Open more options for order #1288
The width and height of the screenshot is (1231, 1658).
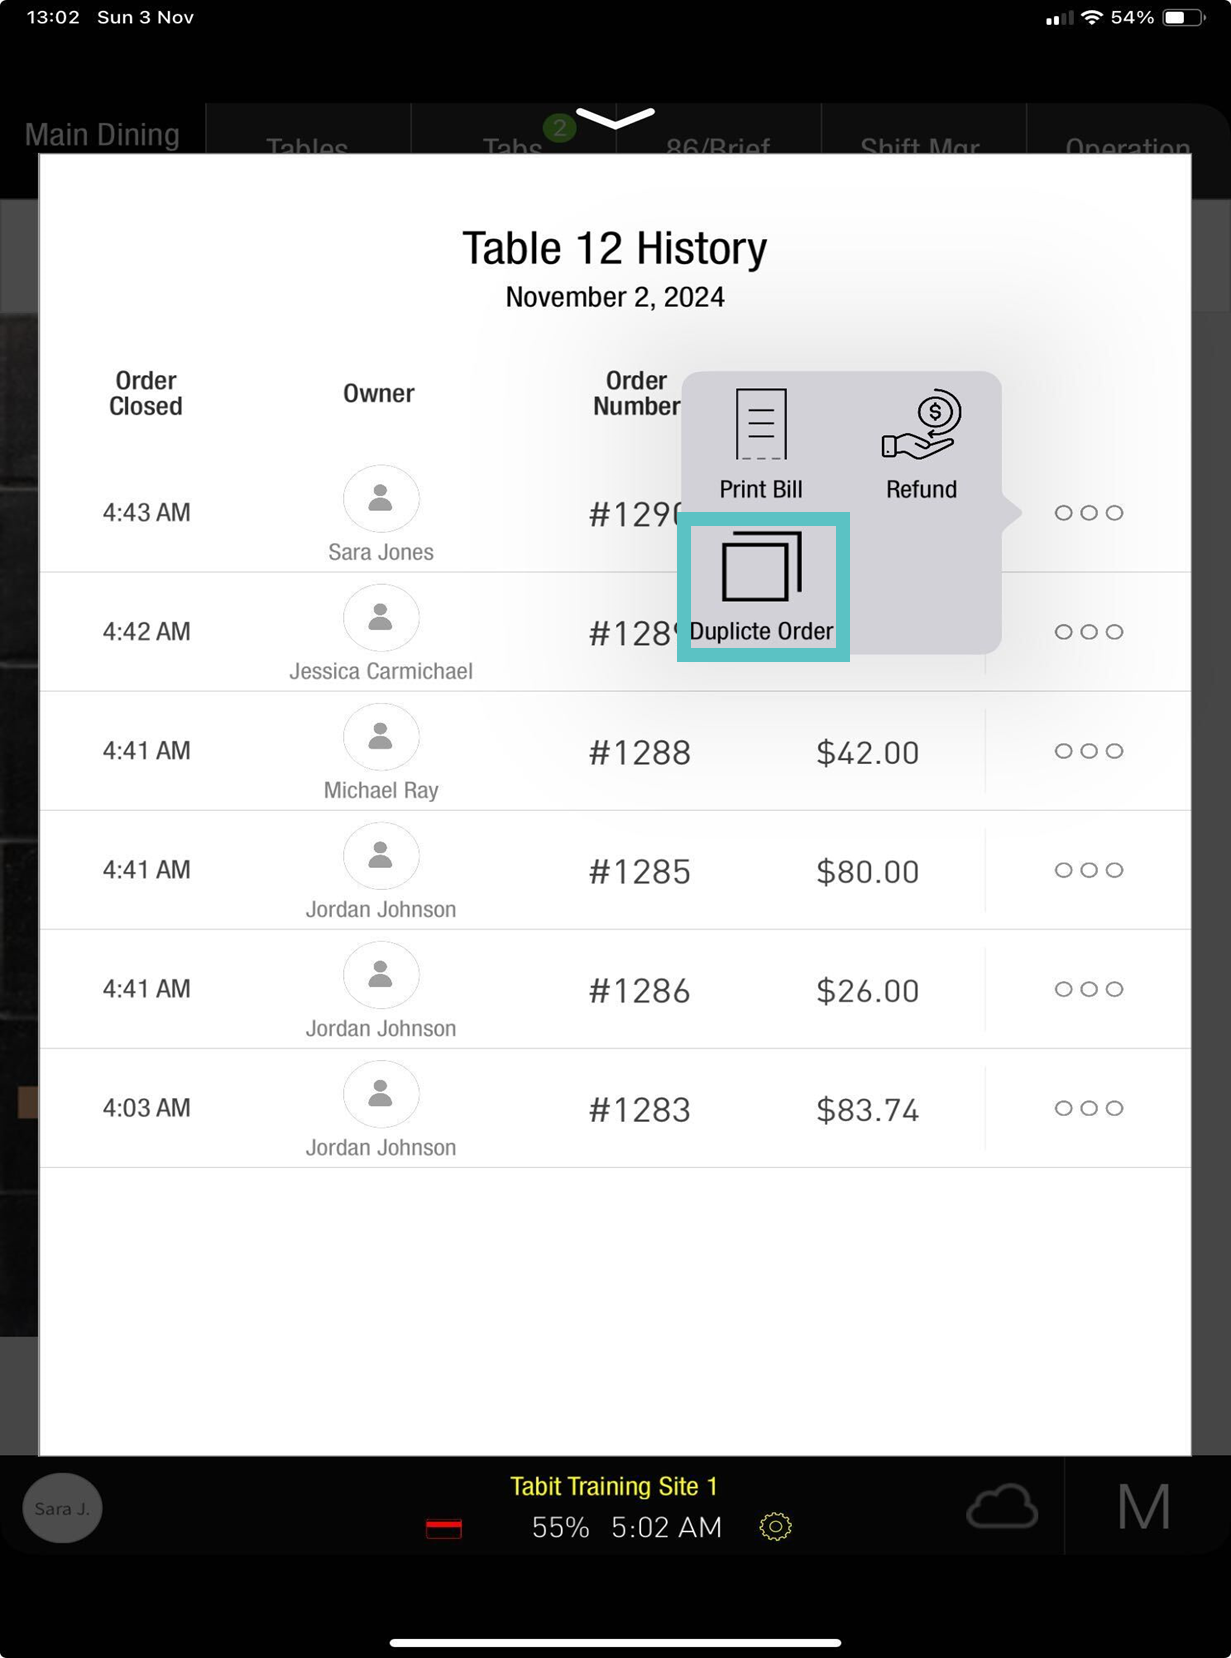click(1089, 751)
